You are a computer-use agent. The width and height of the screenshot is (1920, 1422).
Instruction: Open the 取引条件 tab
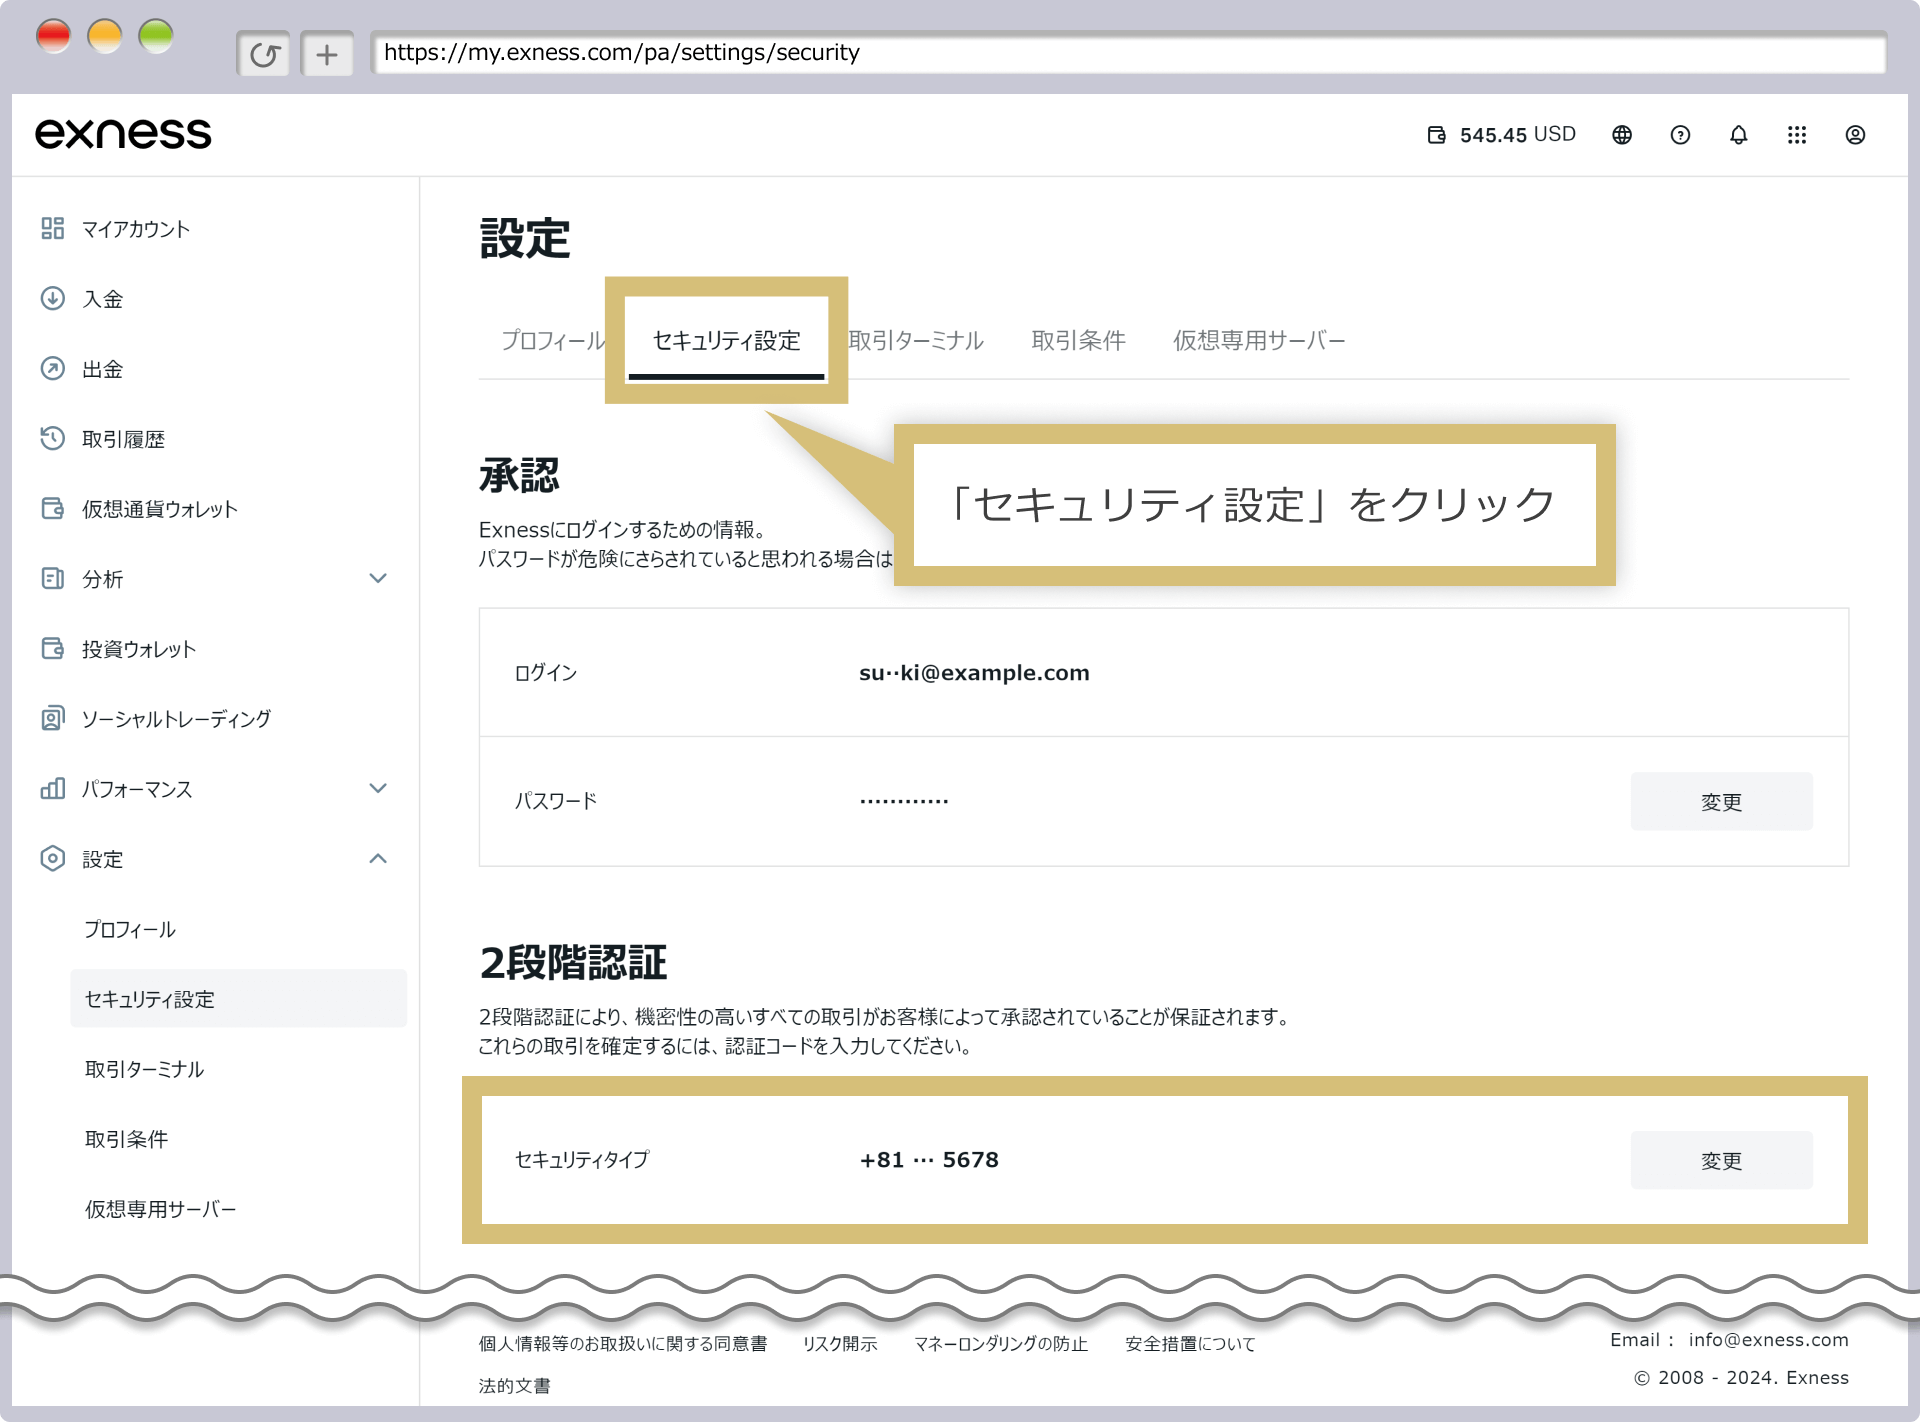pyautogui.click(x=1078, y=341)
